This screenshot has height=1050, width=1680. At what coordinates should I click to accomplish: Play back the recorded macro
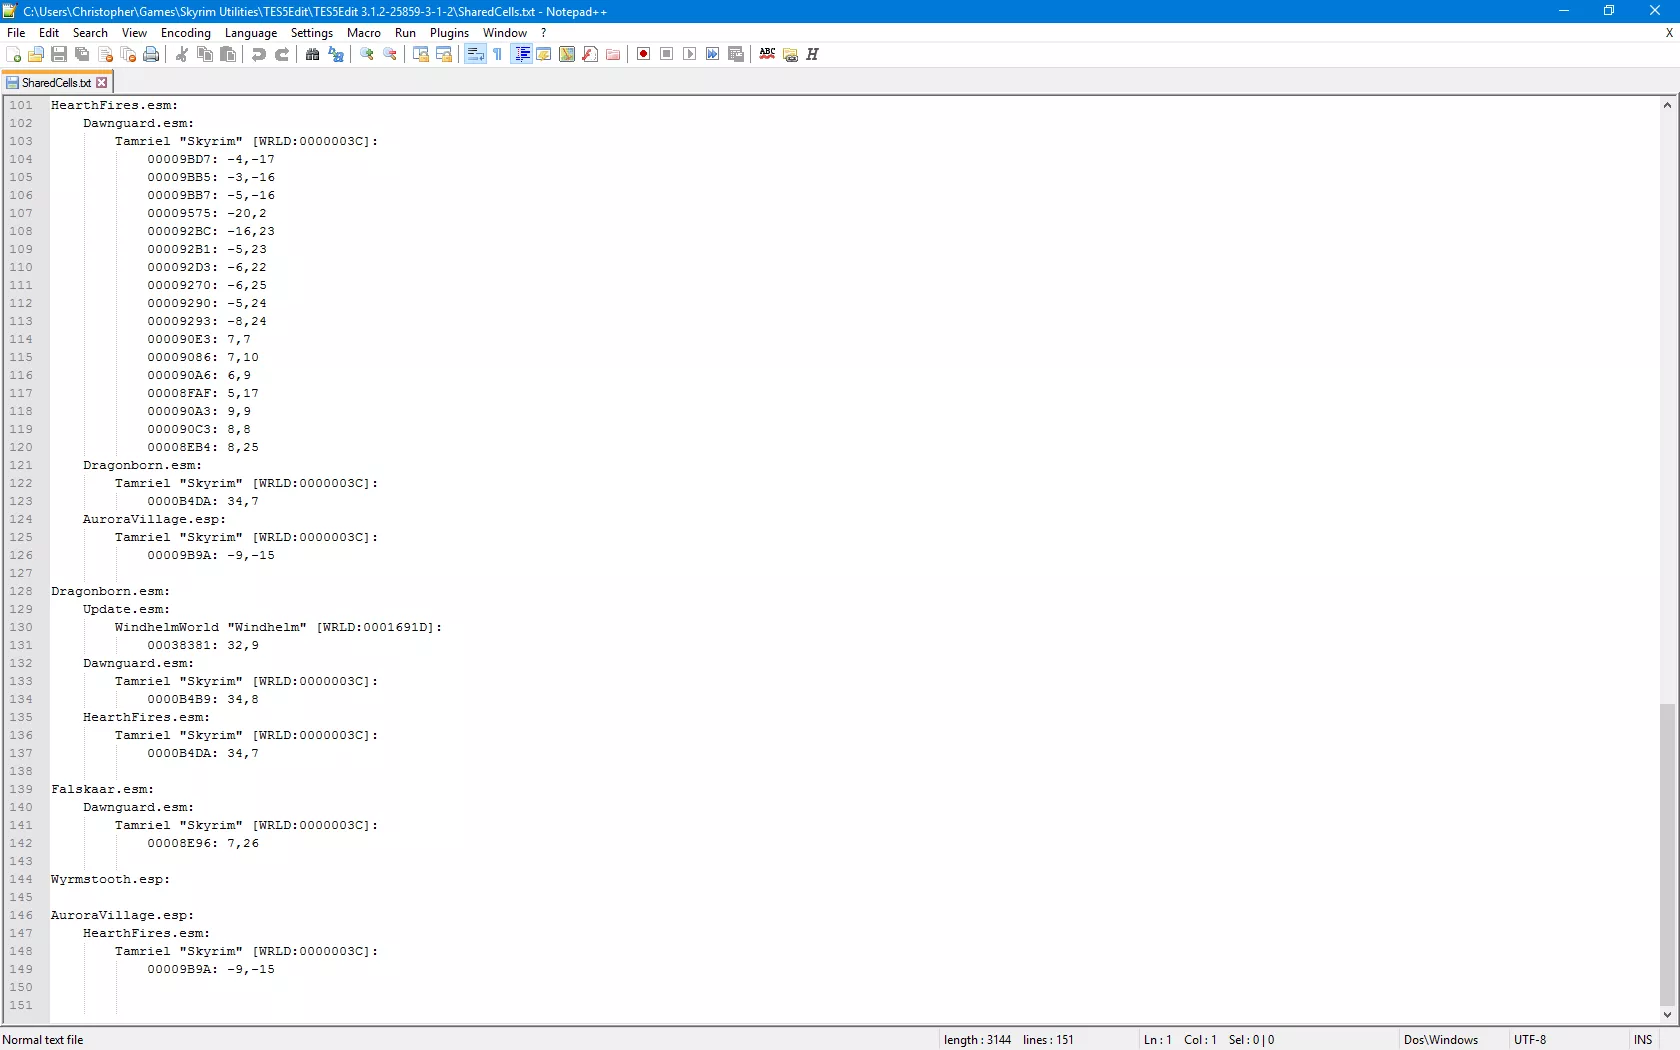690,54
